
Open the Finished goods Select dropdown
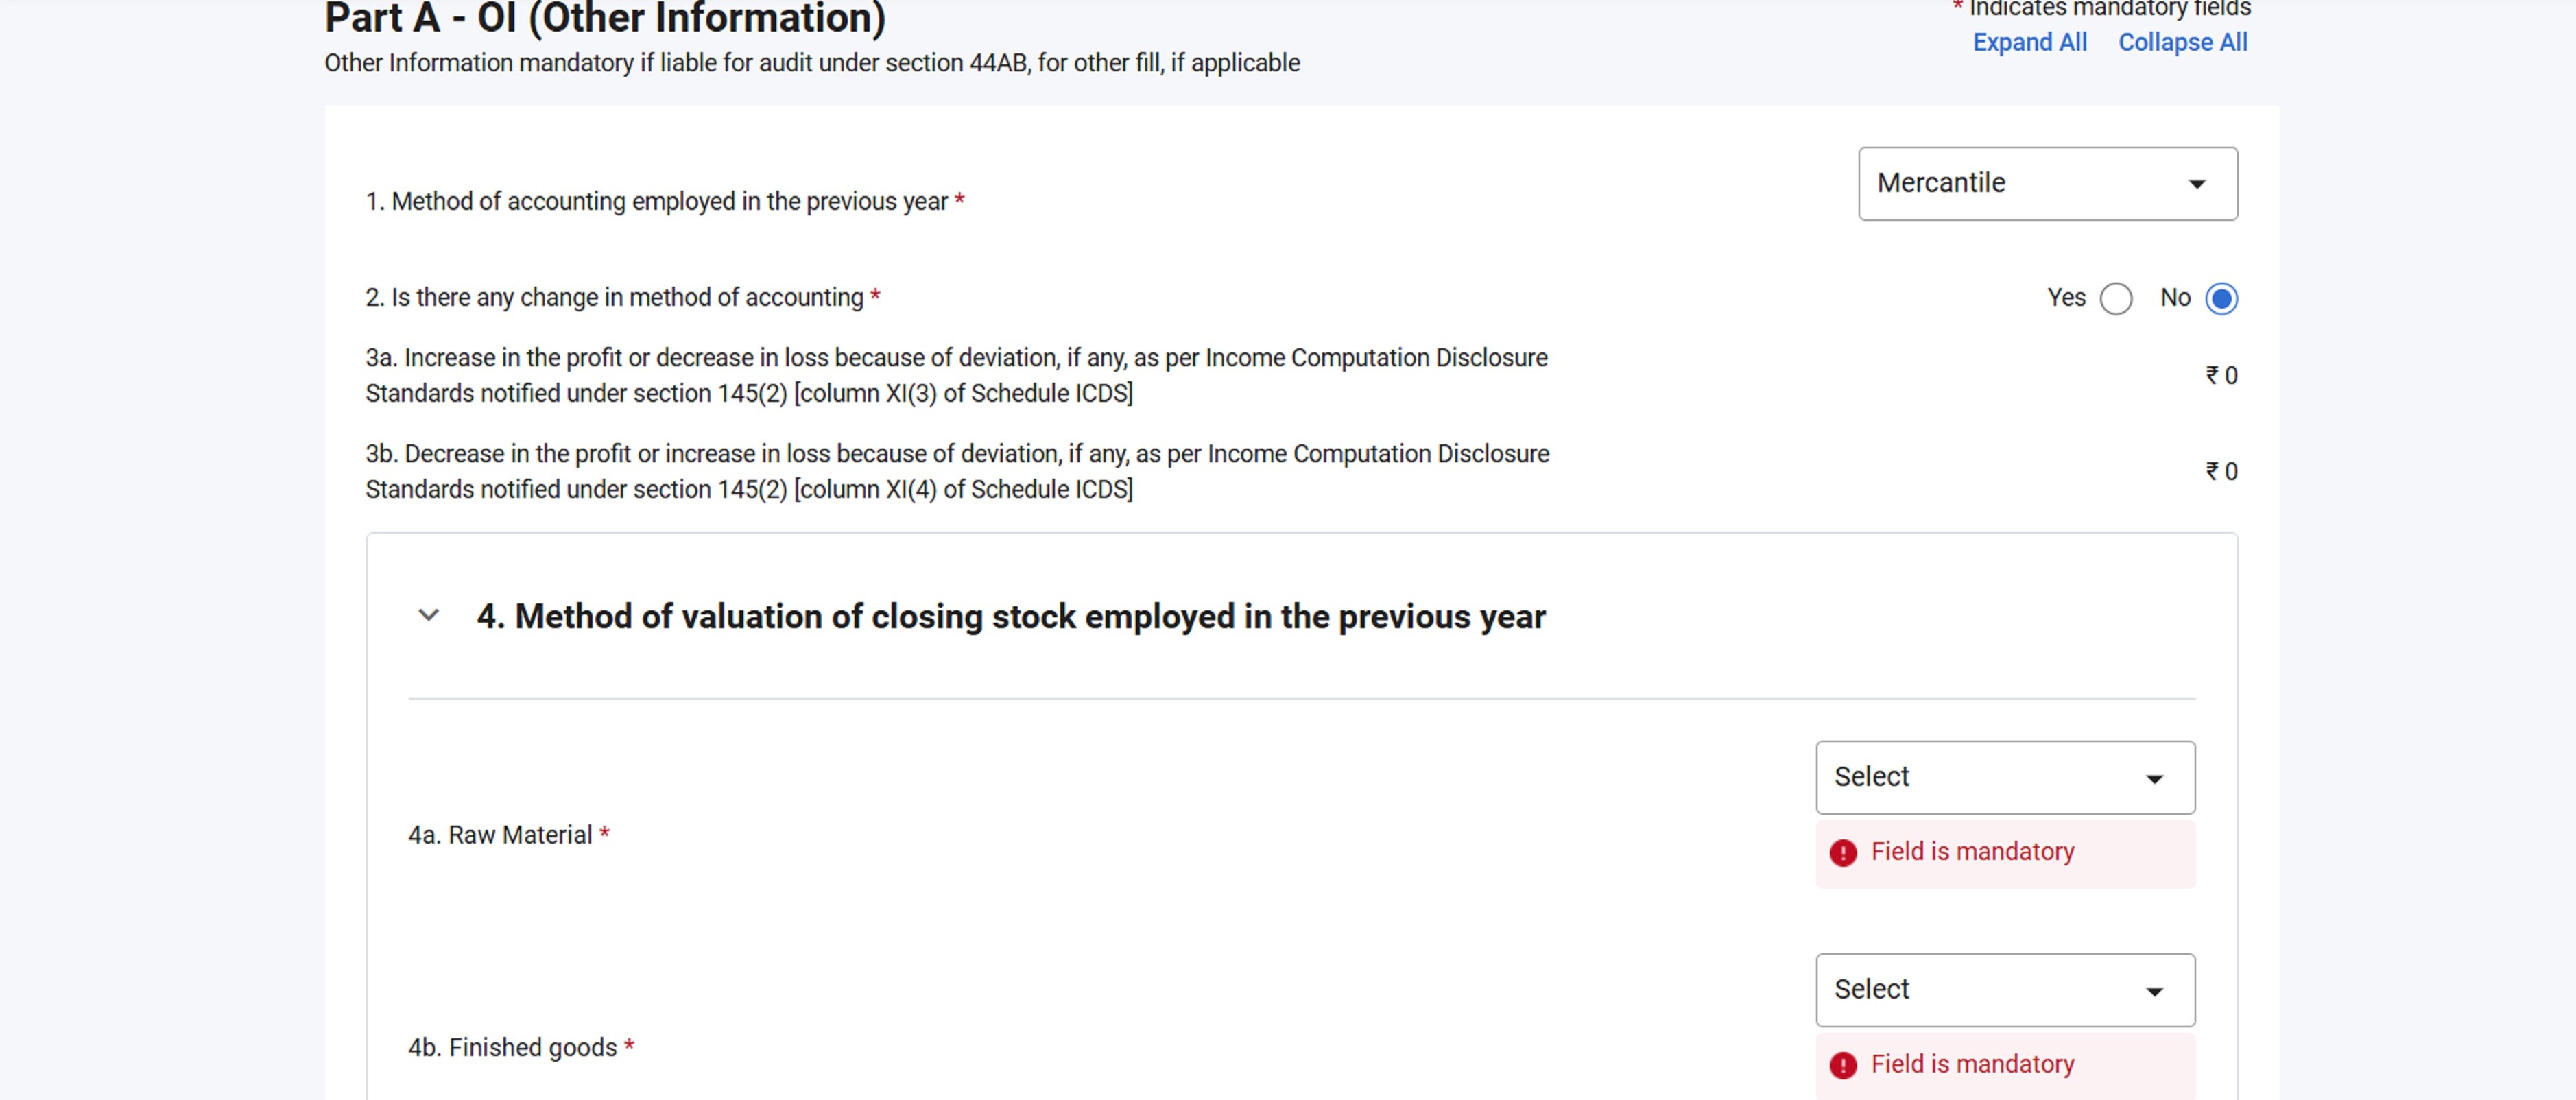pos(2004,990)
